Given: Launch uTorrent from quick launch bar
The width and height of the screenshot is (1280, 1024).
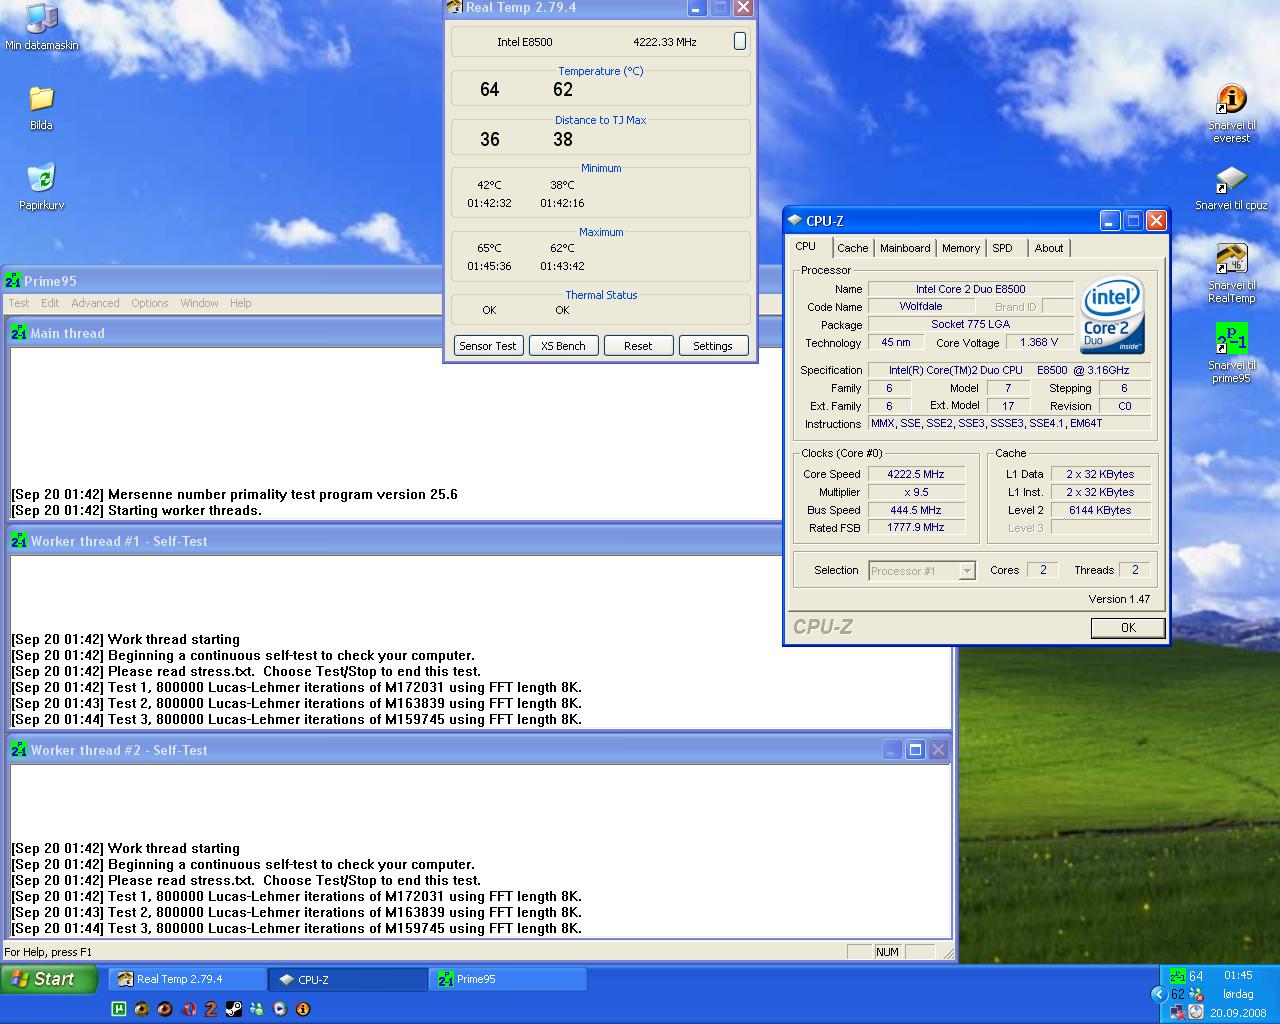Looking at the screenshot, I should [118, 1009].
